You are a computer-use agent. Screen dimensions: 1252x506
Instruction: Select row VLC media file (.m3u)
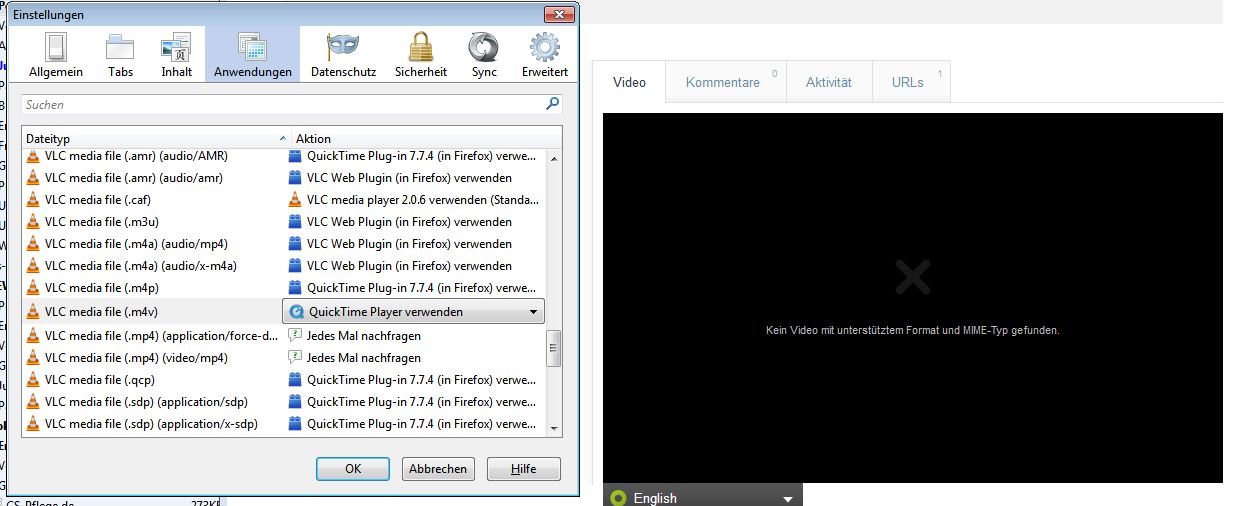tap(285, 222)
